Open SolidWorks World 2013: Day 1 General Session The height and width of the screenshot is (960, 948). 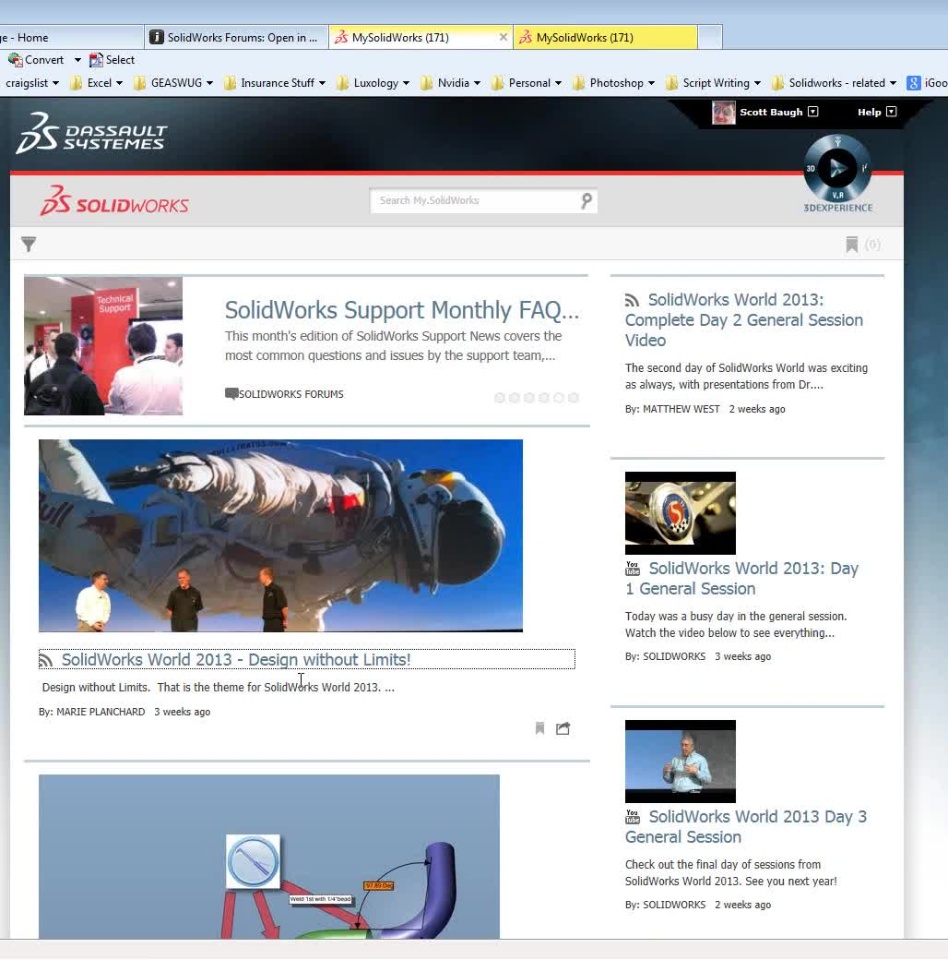742,579
